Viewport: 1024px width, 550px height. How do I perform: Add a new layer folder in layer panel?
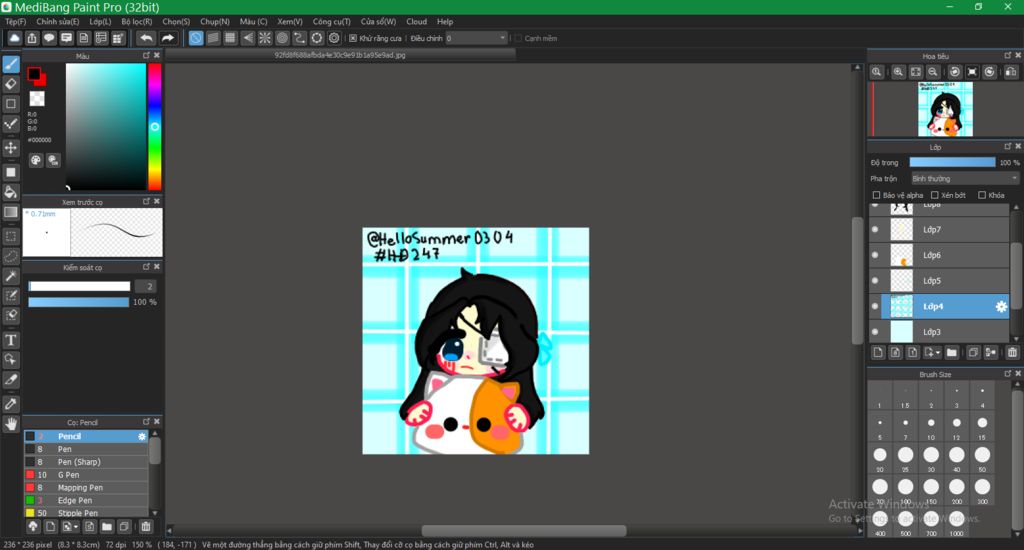(952, 353)
